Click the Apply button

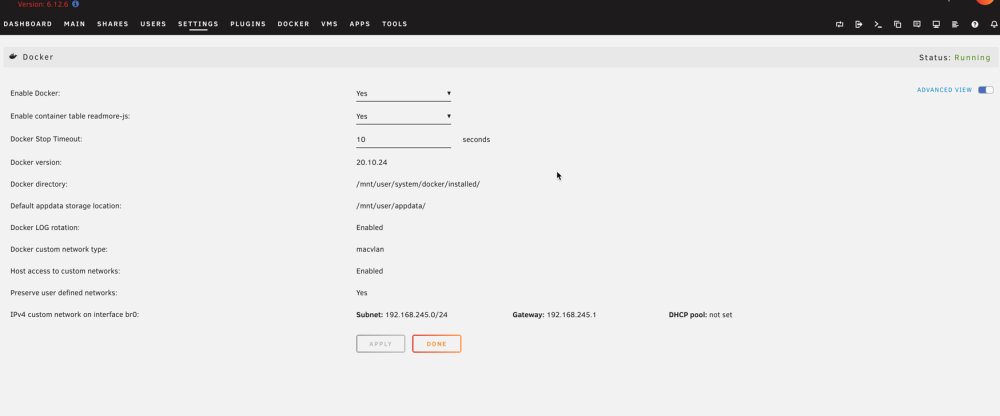point(381,344)
